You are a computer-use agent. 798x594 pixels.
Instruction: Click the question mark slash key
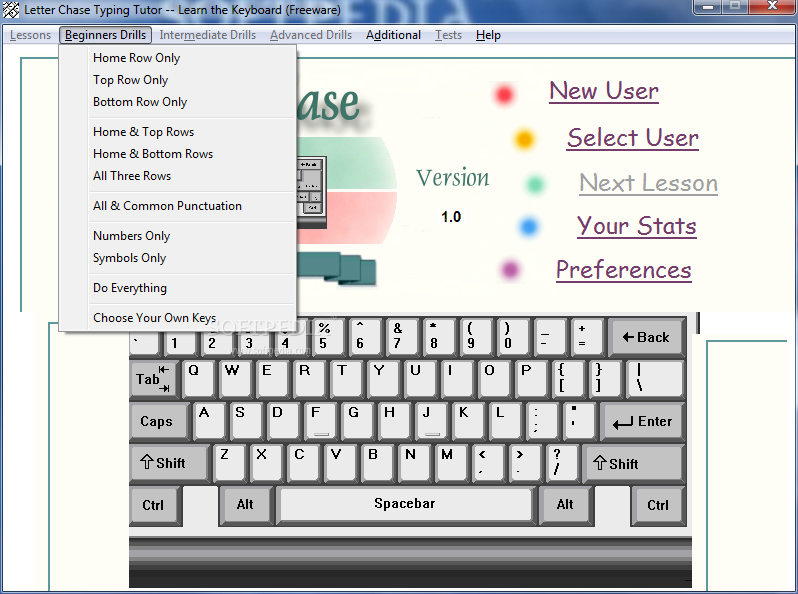pos(561,463)
